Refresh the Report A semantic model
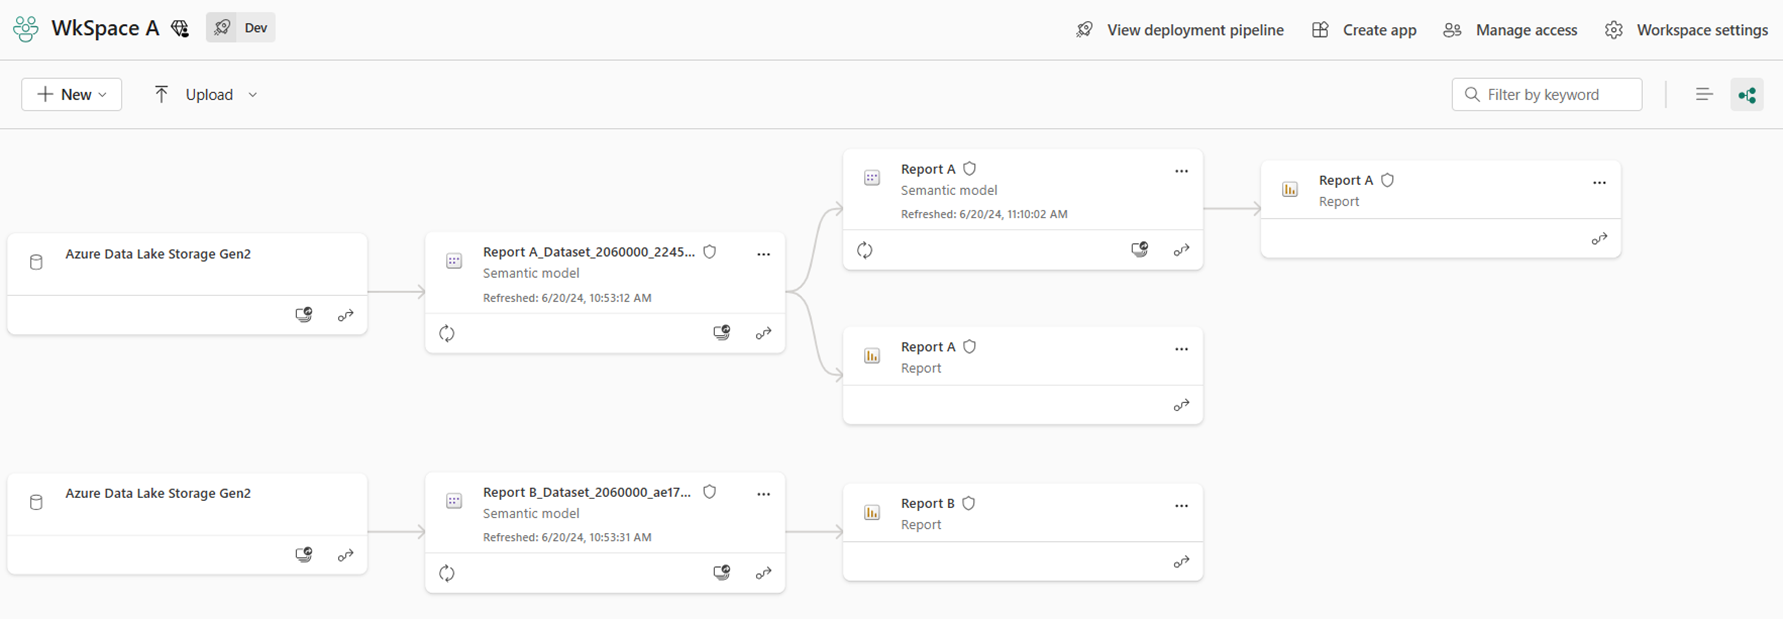The height and width of the screenshot is (619, 1783). click(x=865, y=250)
